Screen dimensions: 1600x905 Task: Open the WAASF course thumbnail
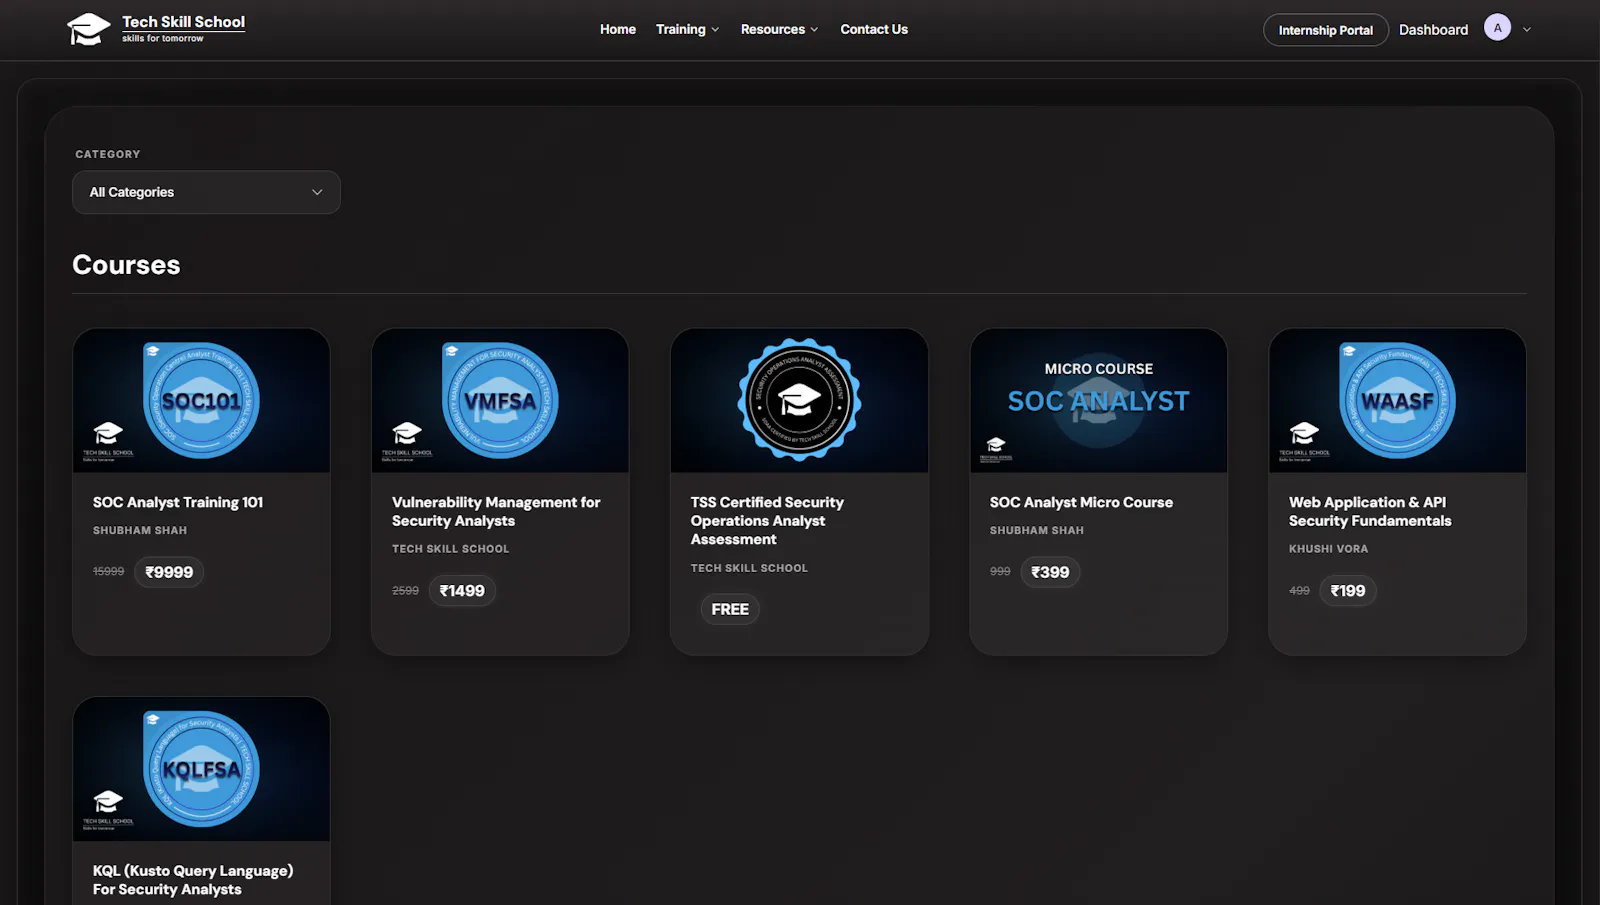coord(1397,400)
